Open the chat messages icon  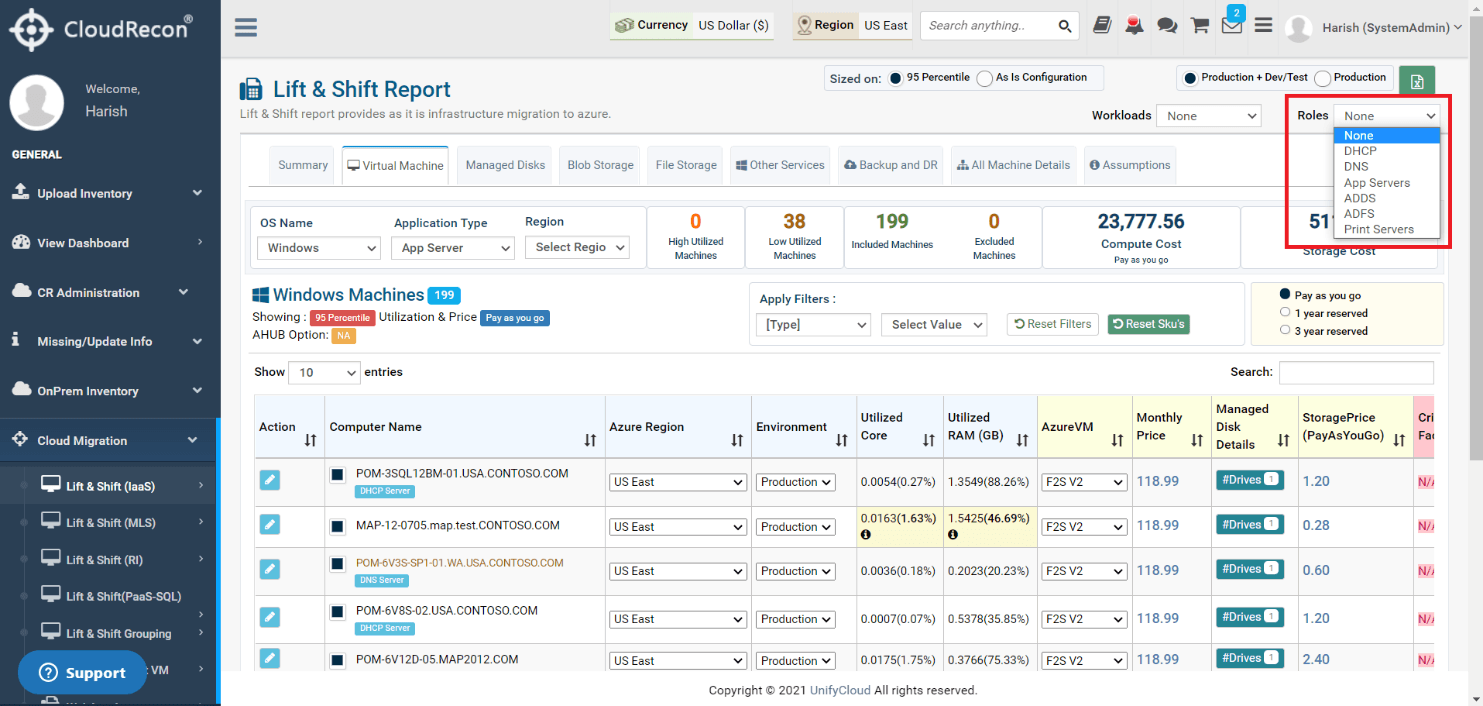tap(1167, 26)
